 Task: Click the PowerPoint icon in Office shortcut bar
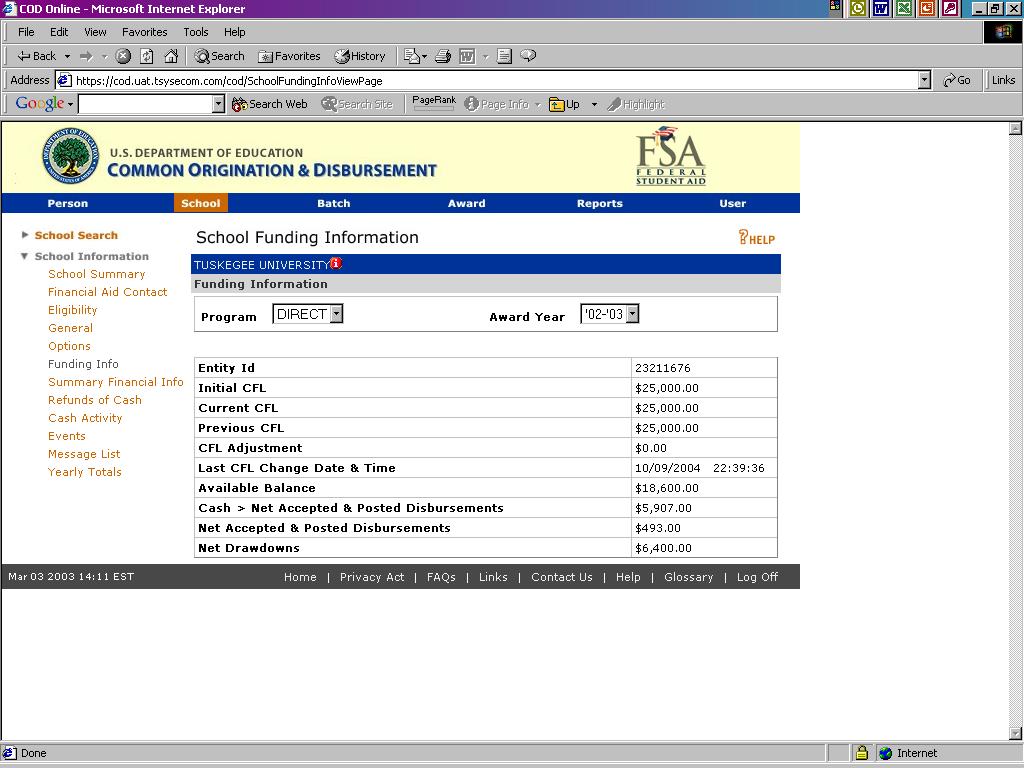pos(927,8)
